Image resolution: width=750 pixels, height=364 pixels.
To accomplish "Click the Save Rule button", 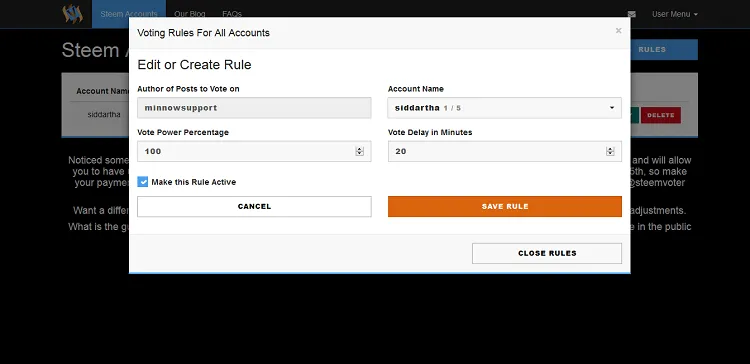I will (505, 207).
